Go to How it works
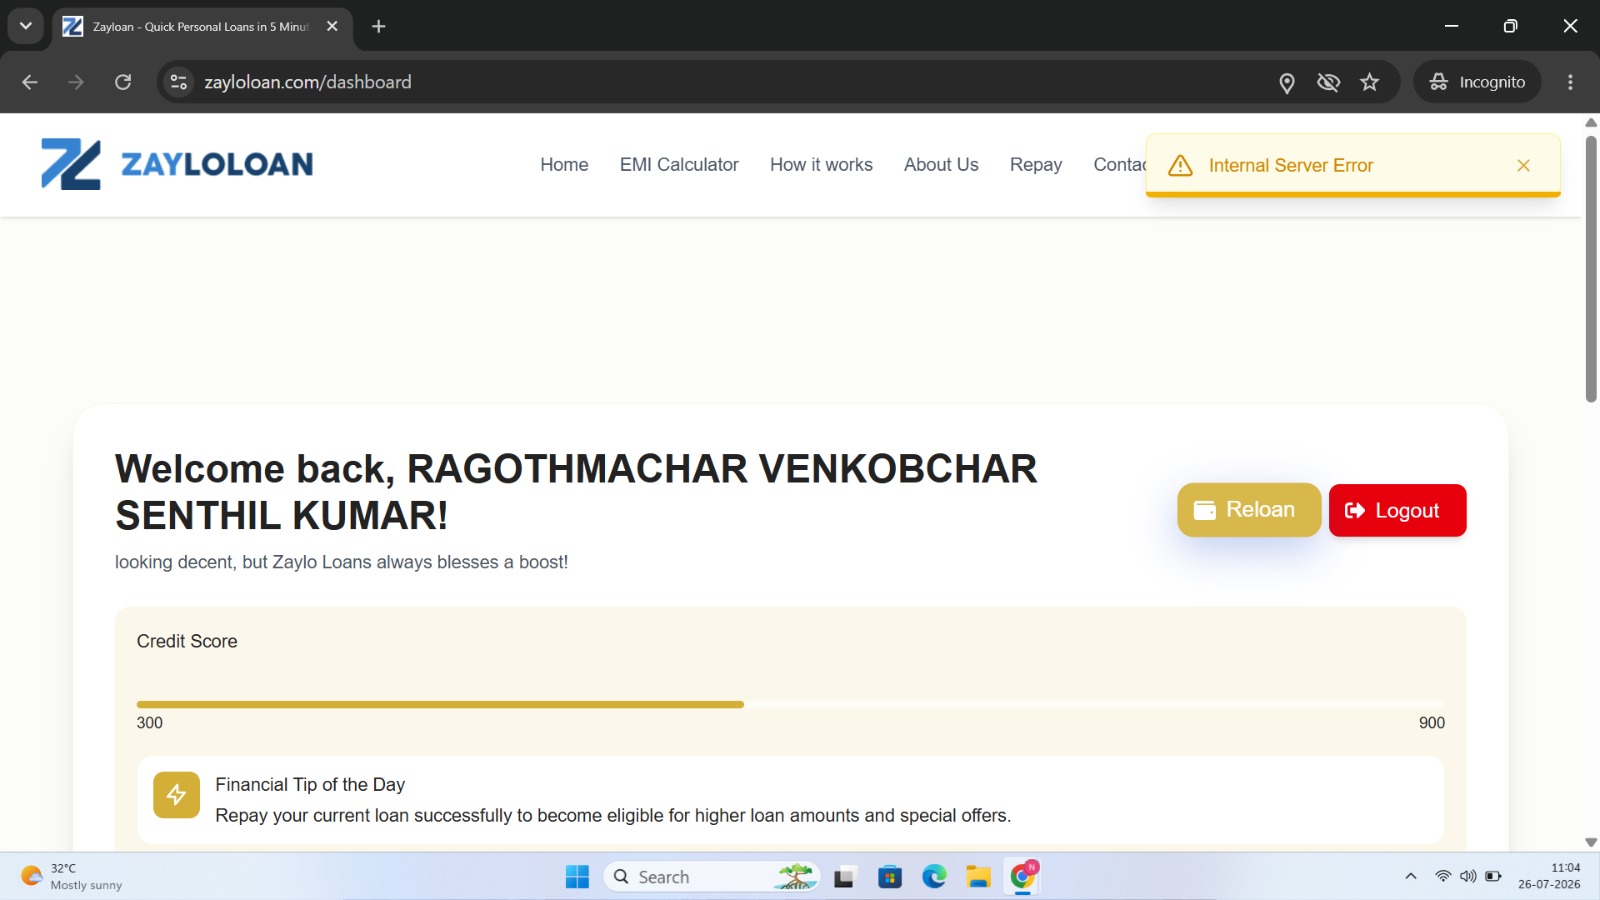The width and height of the screenshot is (1600, 900). (x=821, y=165)
